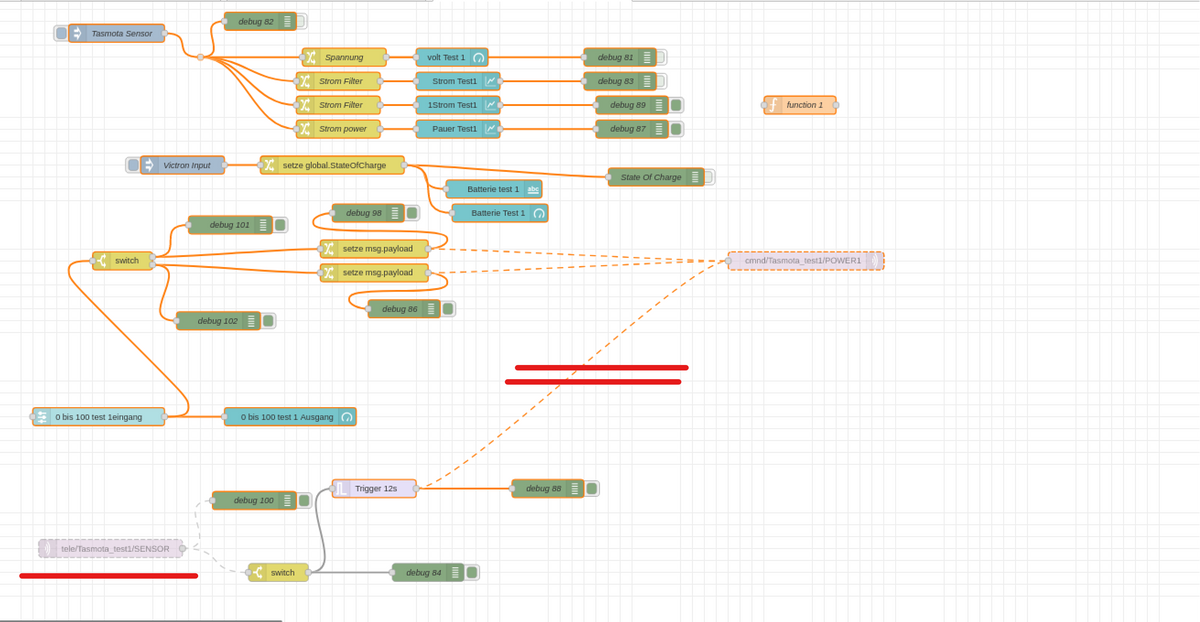
Task: Click the list icon on State Of Charge debug node
Action: pyautogui.click(x=695, y=177)
